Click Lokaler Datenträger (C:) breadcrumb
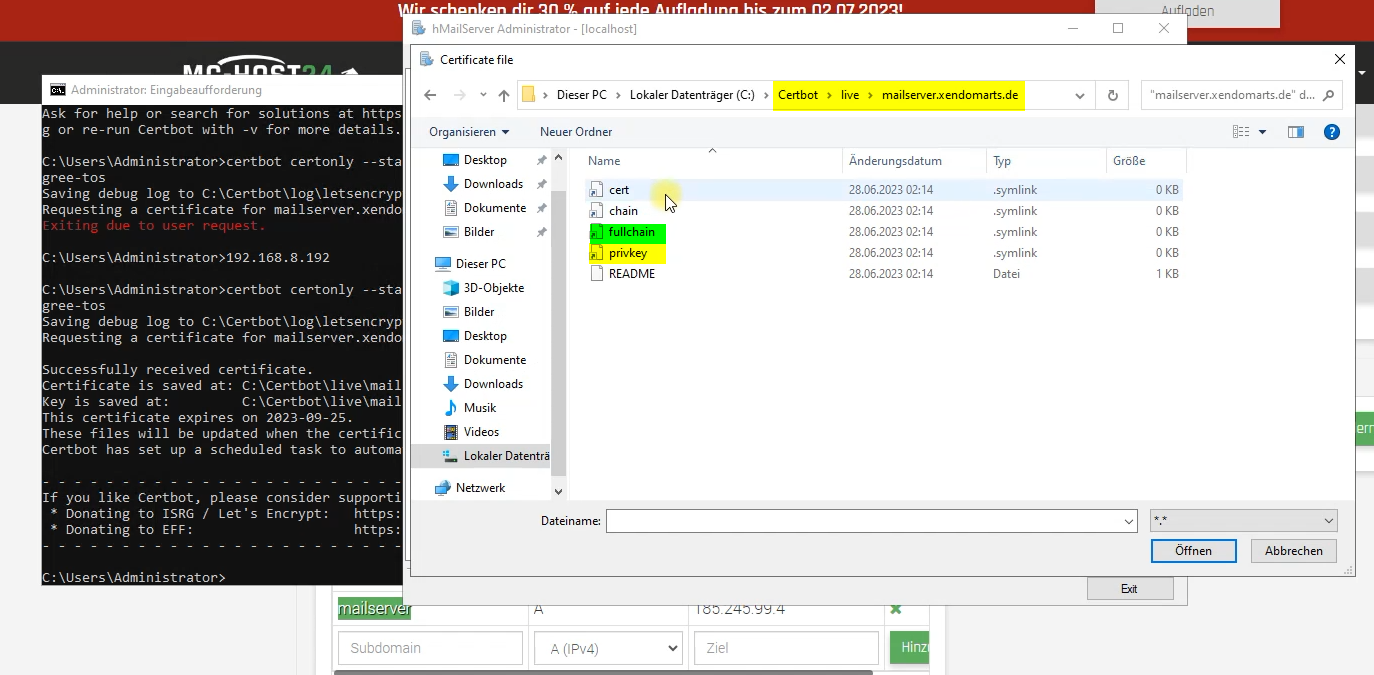The height and width of the screenshot is (675, 1374). coord(692,95)
